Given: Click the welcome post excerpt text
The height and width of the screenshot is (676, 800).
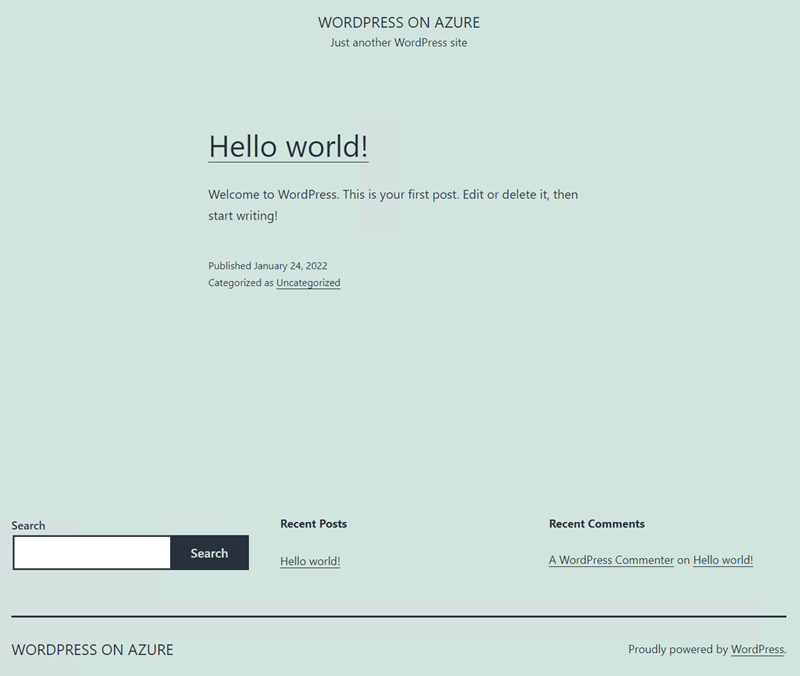Looking at the screenshot, I should [393, 194].
